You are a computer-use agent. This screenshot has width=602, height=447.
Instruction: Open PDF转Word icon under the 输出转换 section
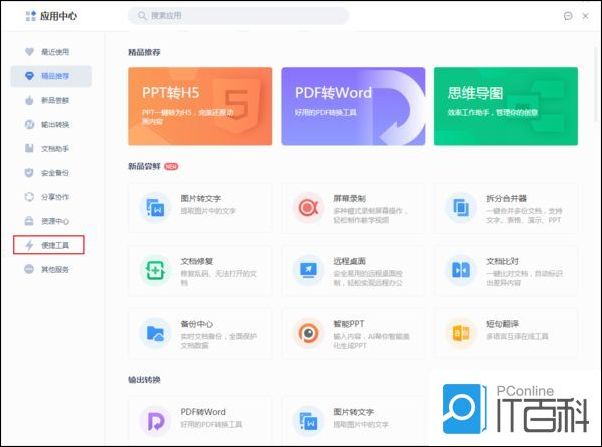pyautogui.click(x=155, y=421)
